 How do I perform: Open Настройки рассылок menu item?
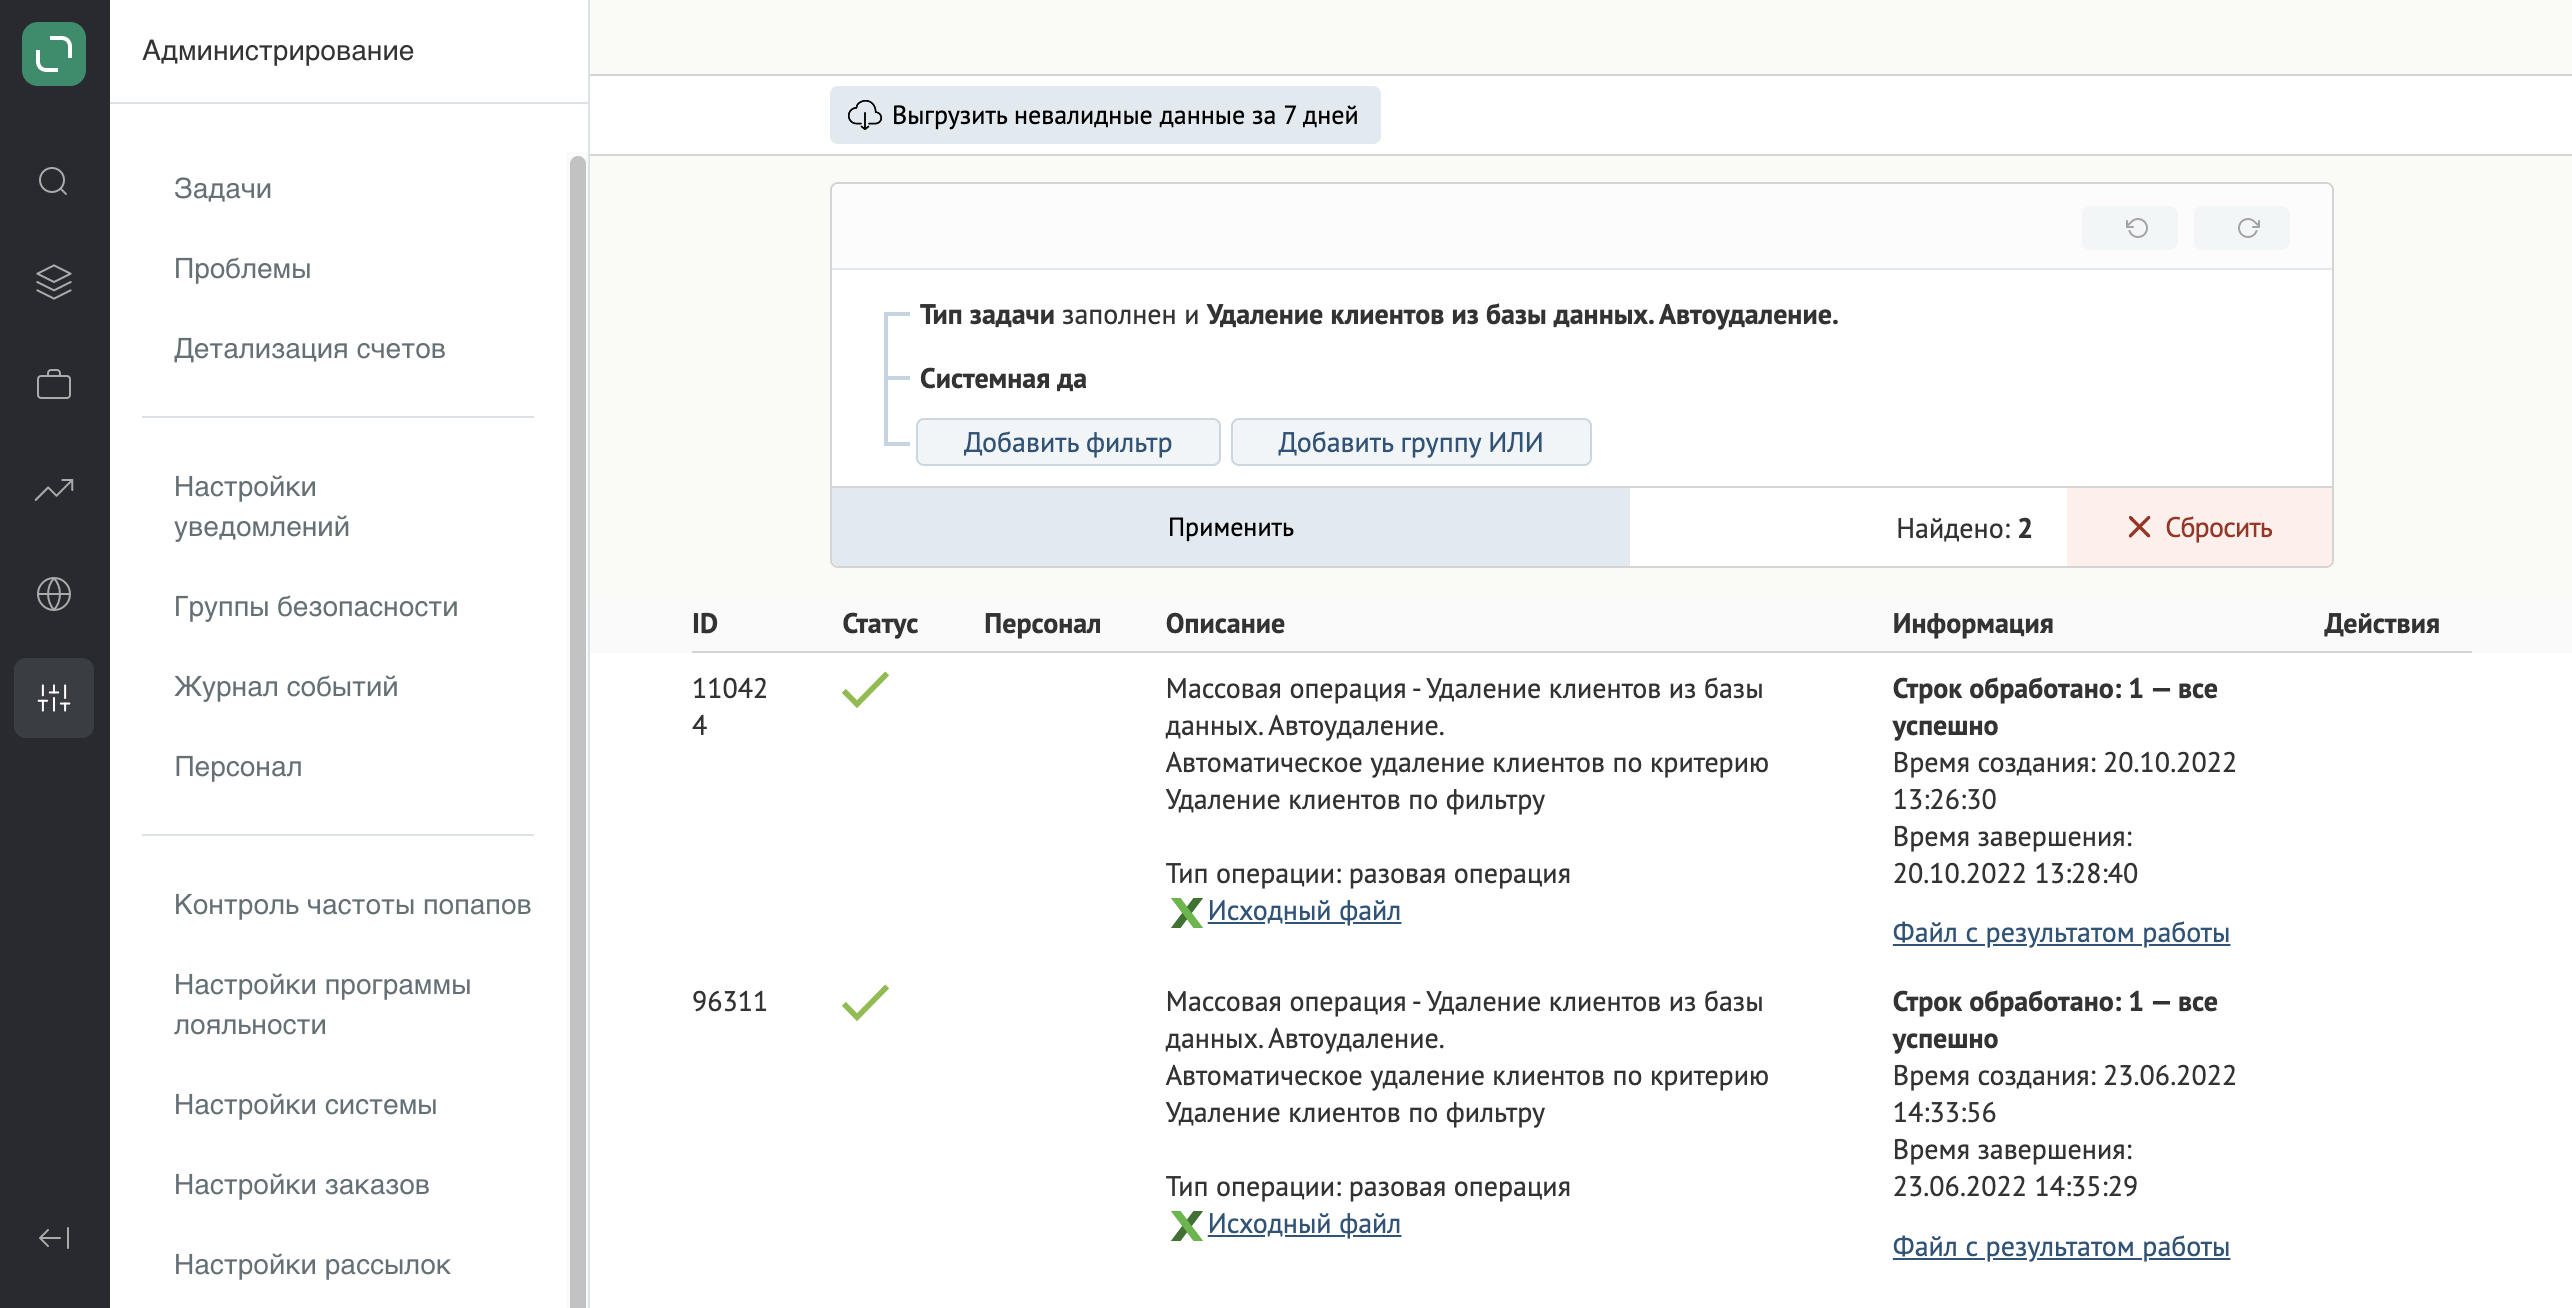(x=312, y=1264)
